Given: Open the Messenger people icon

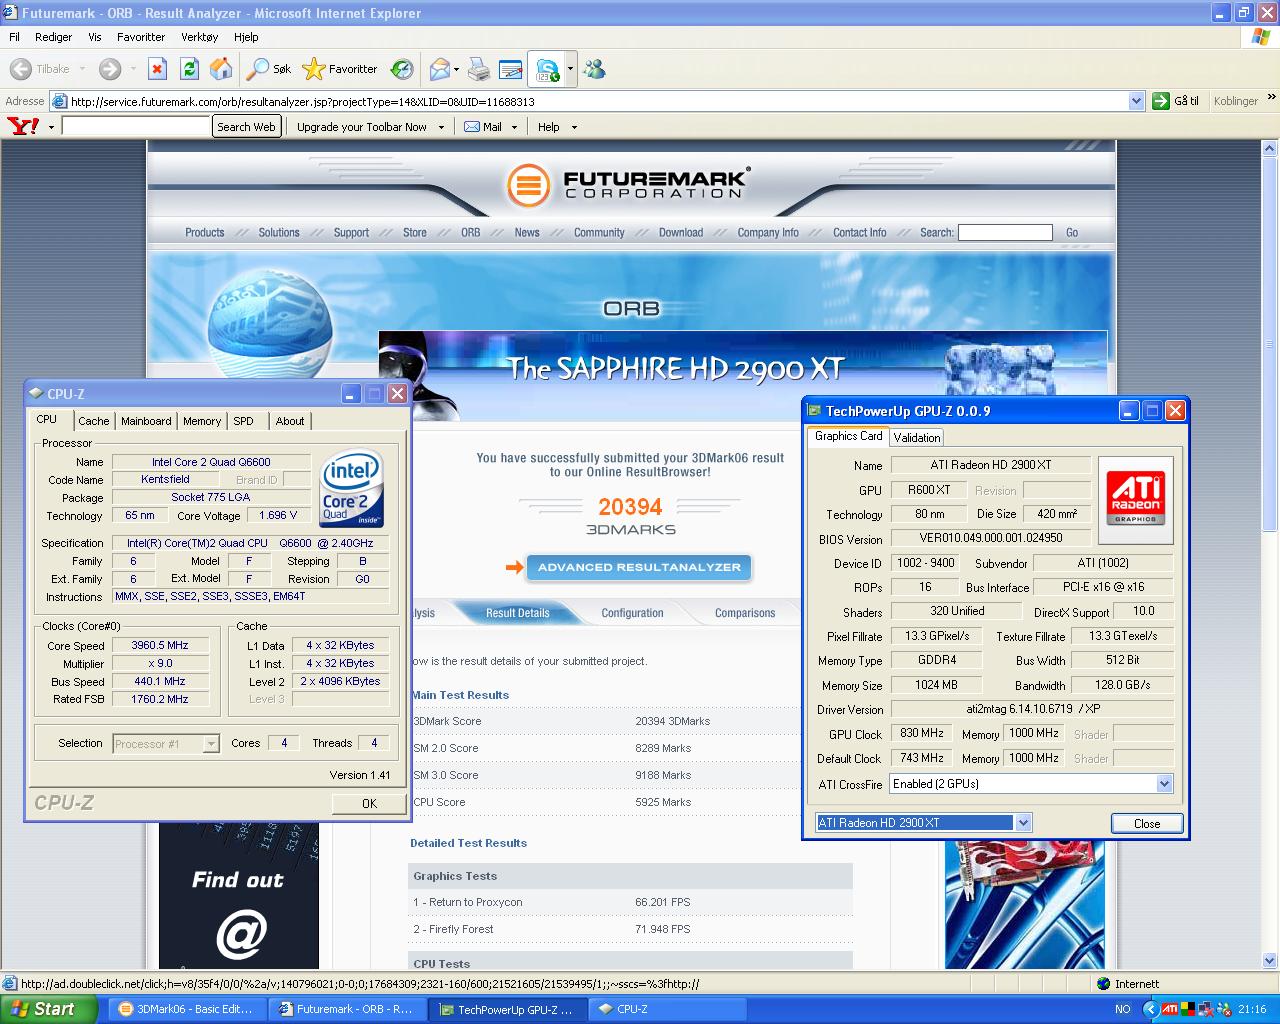Looking at the screenshot, I should click(x=595, y=69).
